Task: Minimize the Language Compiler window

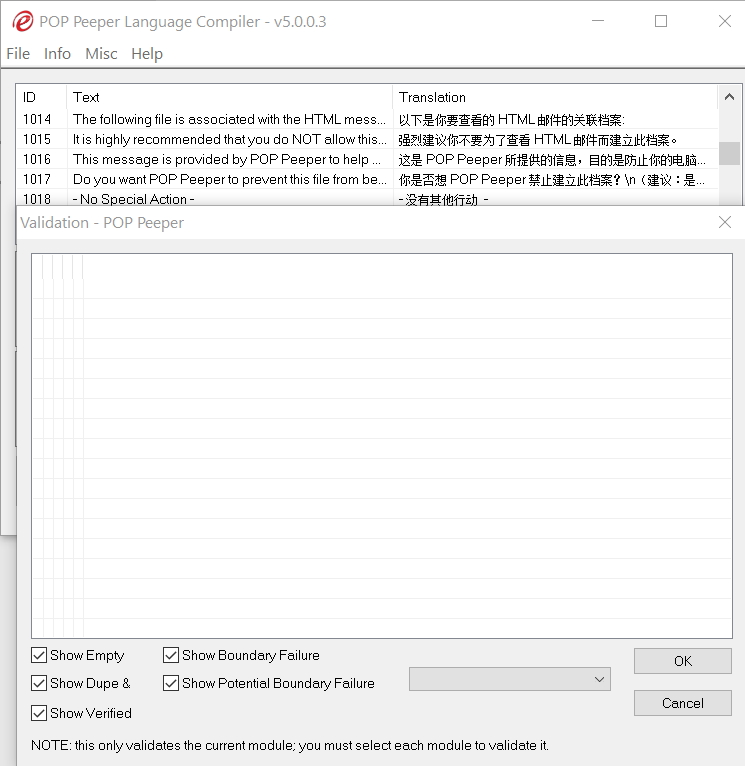Action: [598, 21]
